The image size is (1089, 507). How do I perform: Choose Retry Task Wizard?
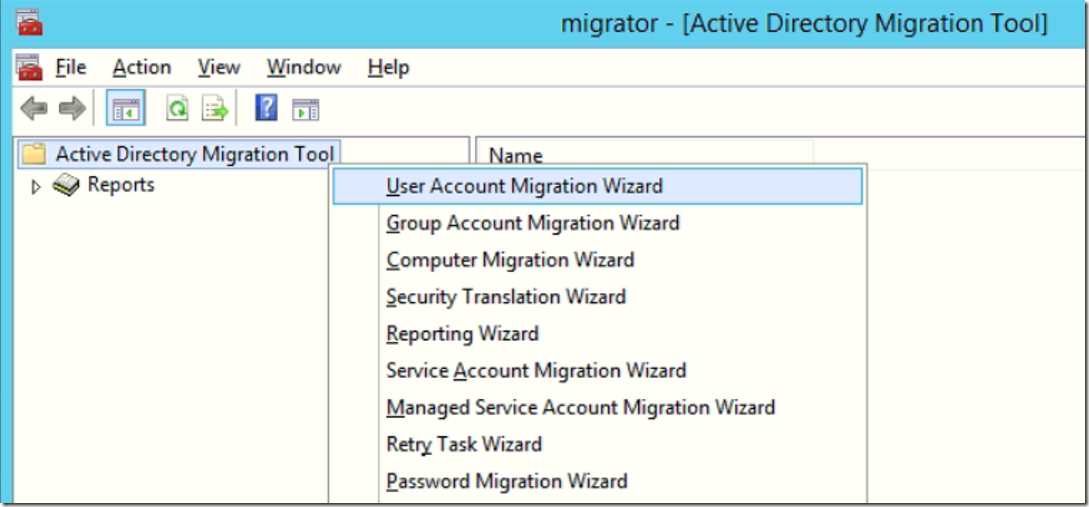click(597, 444)
